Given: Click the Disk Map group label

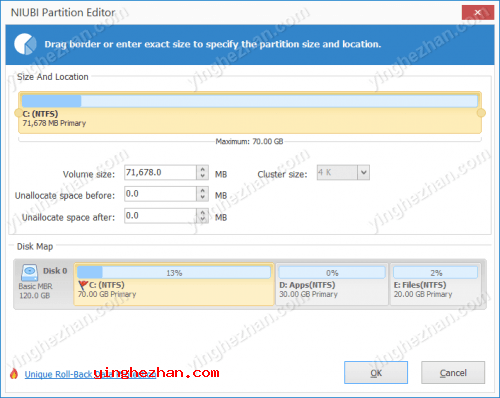Looking at the screenshot, I should coord(35,247).
